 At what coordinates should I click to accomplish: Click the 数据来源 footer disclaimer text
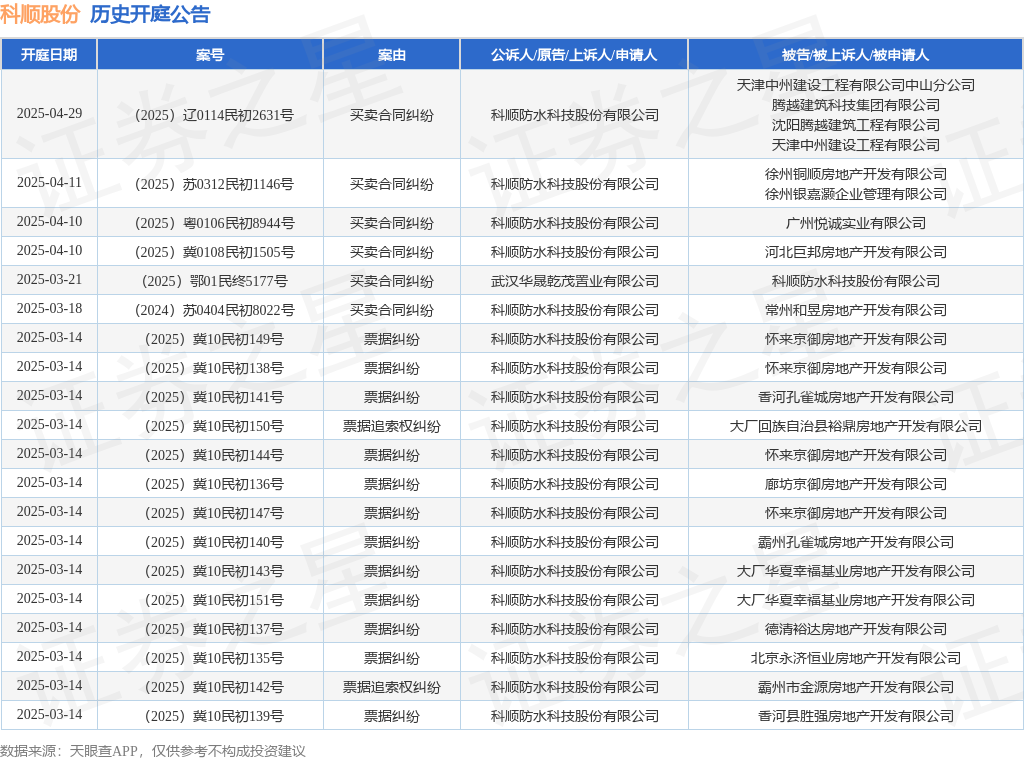click(x=153, y=751)
